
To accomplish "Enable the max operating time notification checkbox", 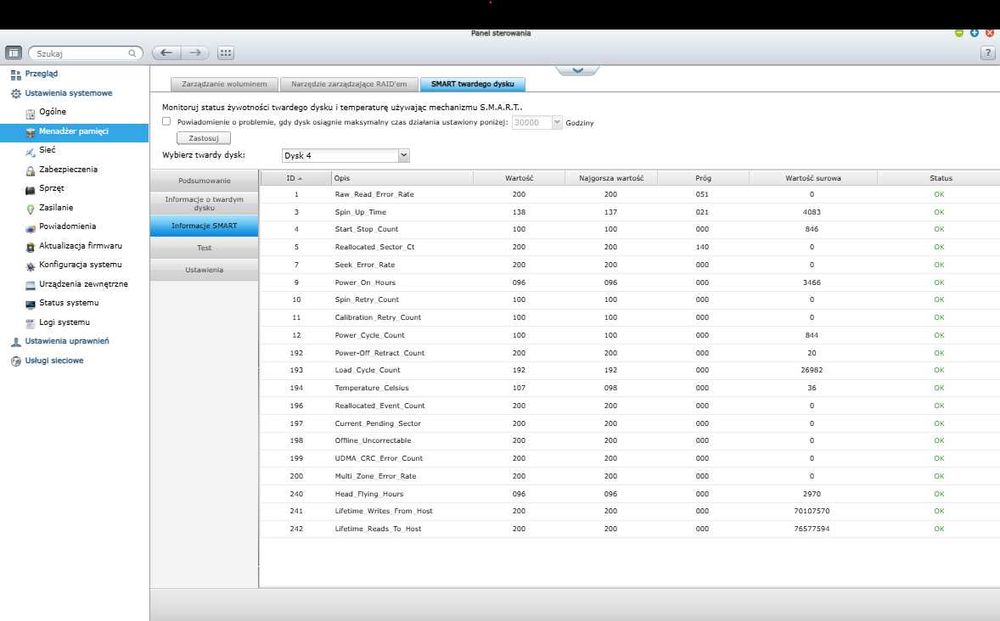I will [166, 121].
